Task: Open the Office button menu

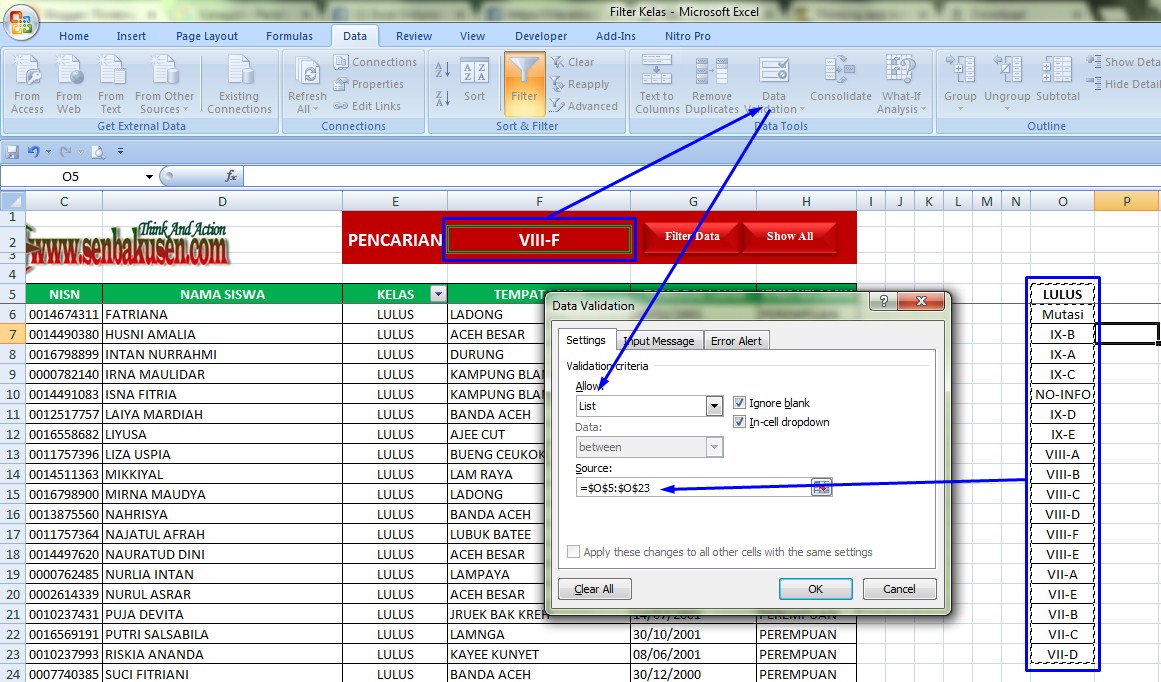Action: click(x=21, y=23)
